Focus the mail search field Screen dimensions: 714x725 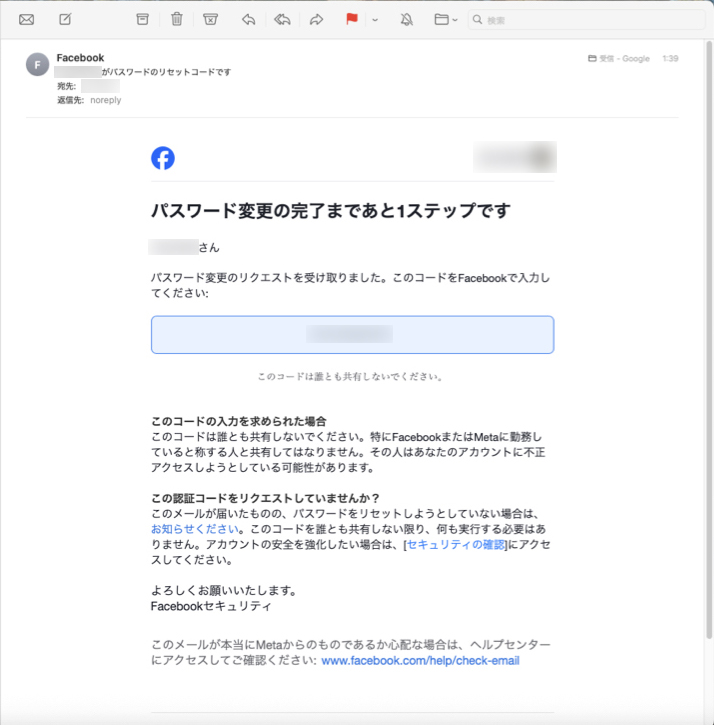click(586, 20)
